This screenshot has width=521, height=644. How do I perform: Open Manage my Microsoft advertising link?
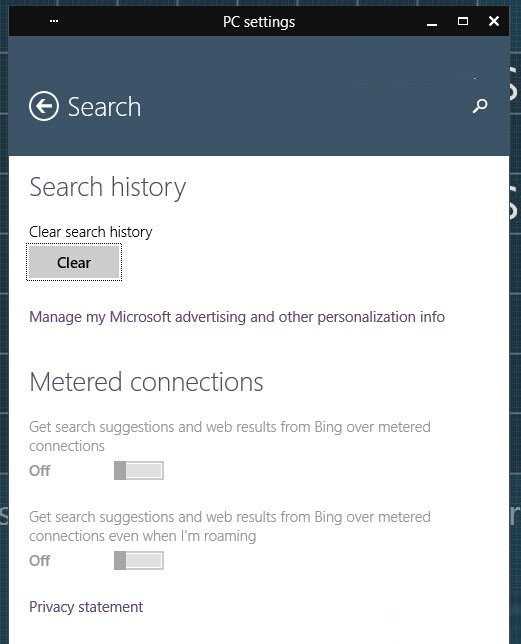pyautogui.click(x=237, y=317)
